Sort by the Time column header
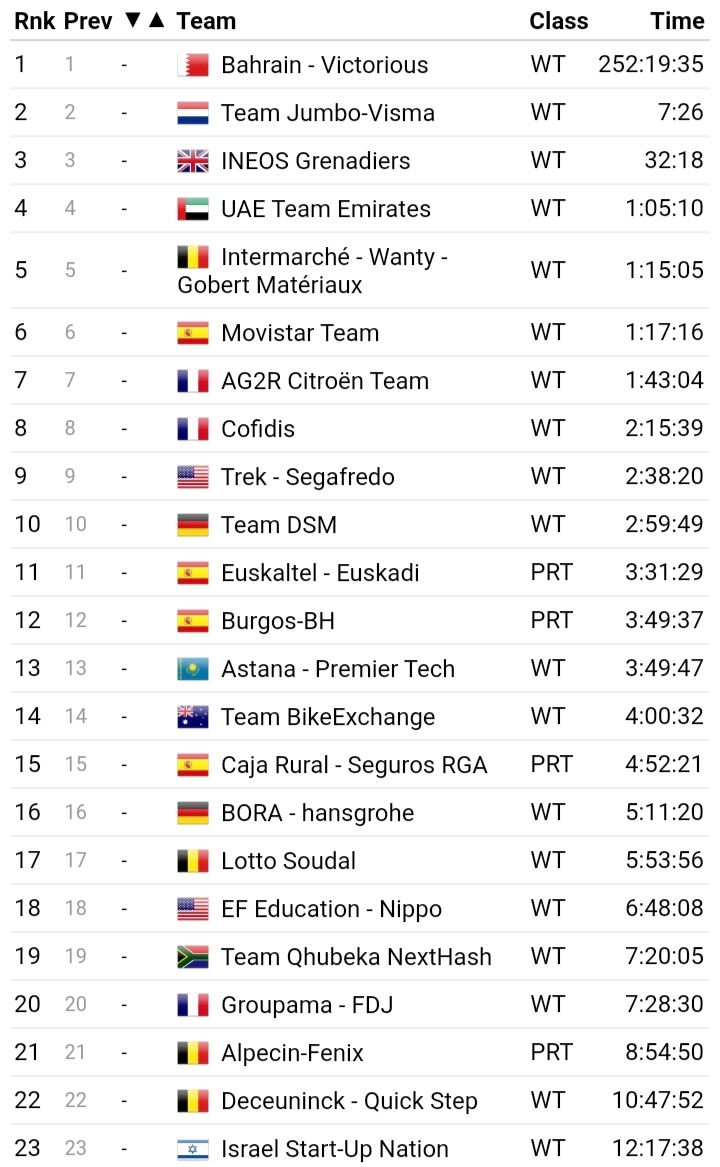This screenshot has width=720, height=1167. coord(677,21)
